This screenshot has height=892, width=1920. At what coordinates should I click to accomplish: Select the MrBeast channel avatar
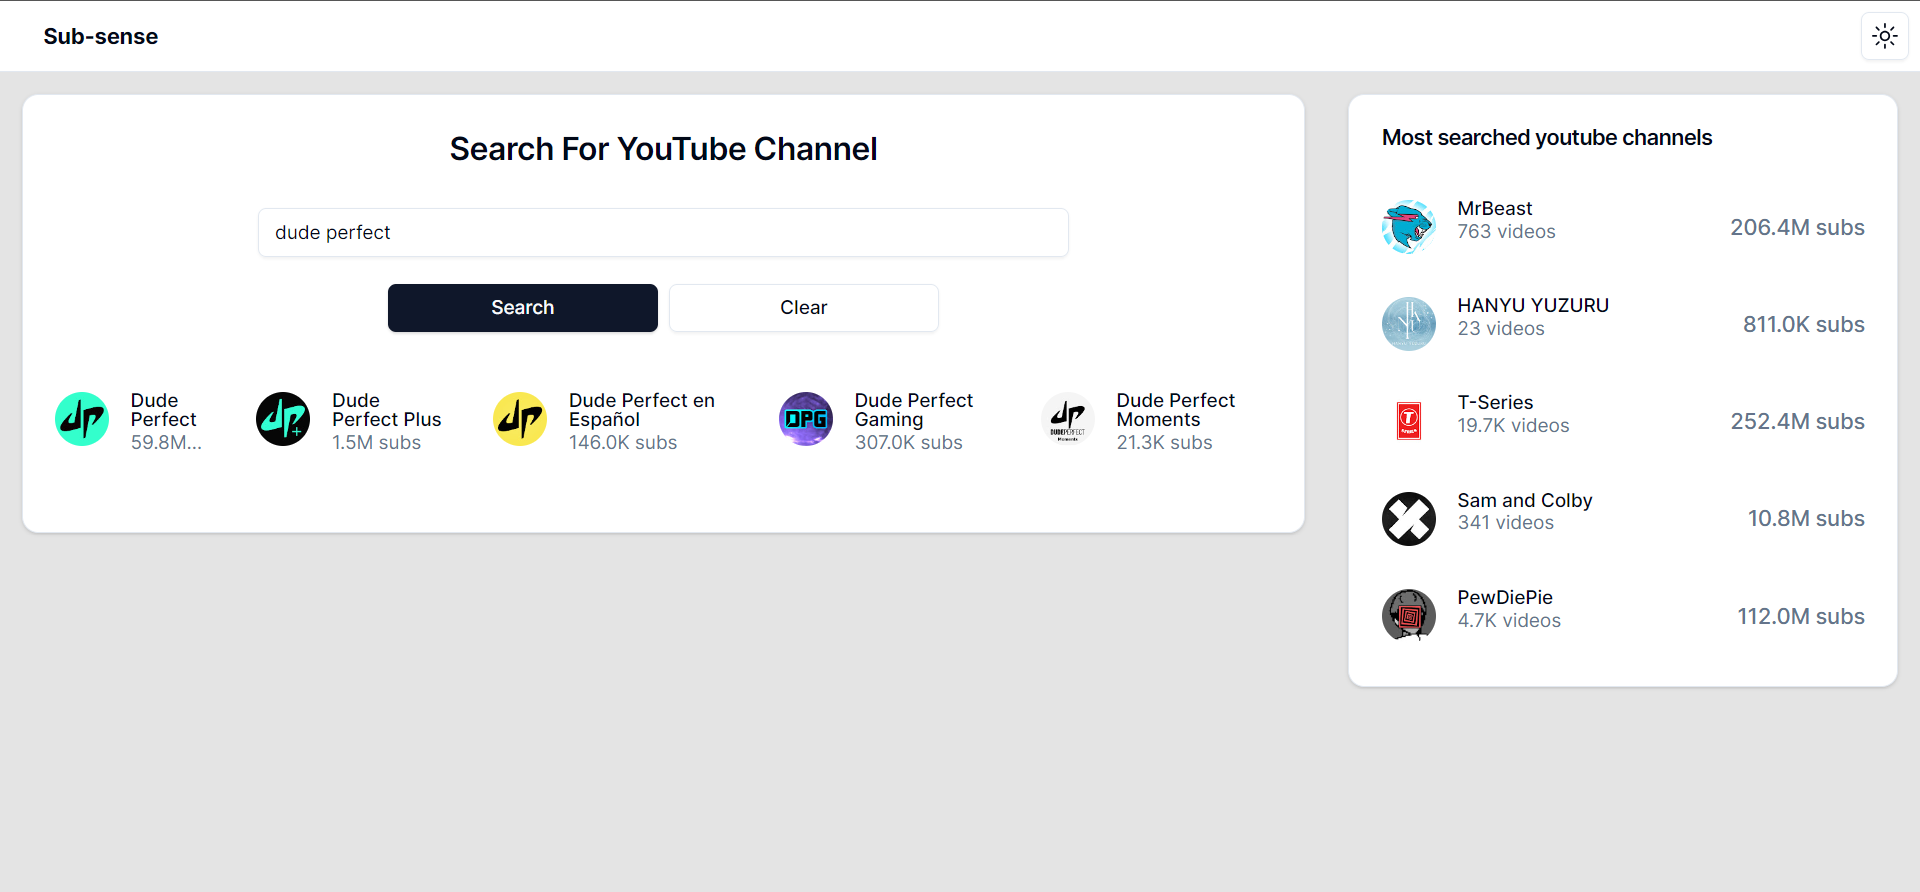[1409, 227]
